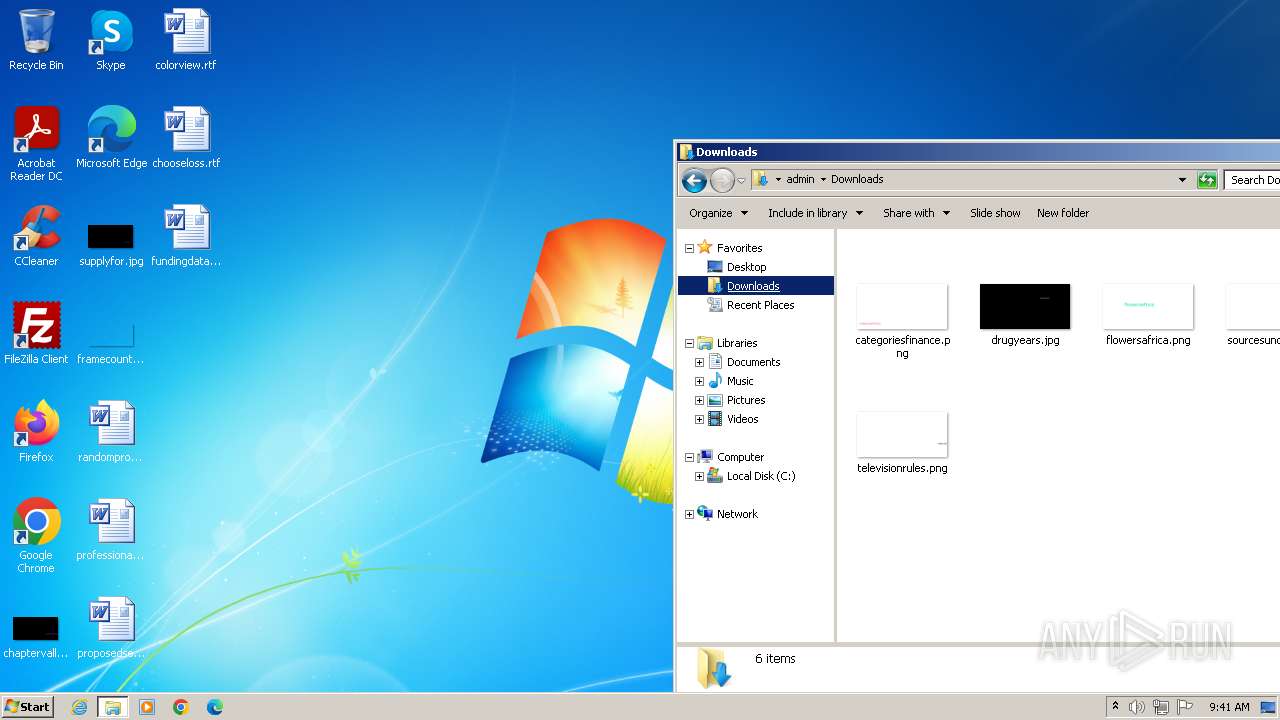Viewport: 1280px width, 720px height.
Task: Open Windows Media Player from the taskbar
Action: coord(147,707)
